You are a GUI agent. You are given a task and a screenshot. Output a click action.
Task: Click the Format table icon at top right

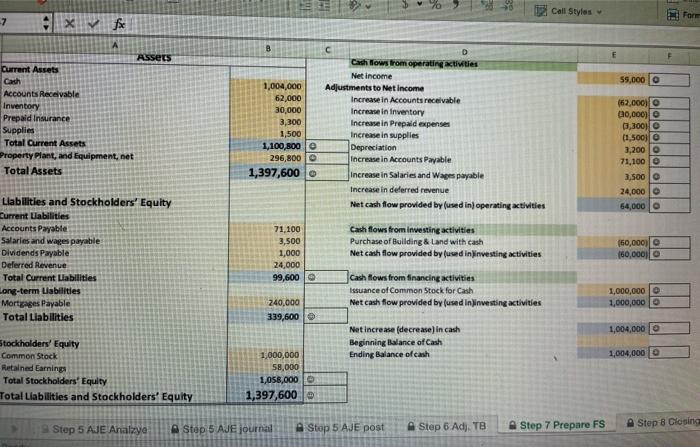pyautogui.click(x=672, y=15)
